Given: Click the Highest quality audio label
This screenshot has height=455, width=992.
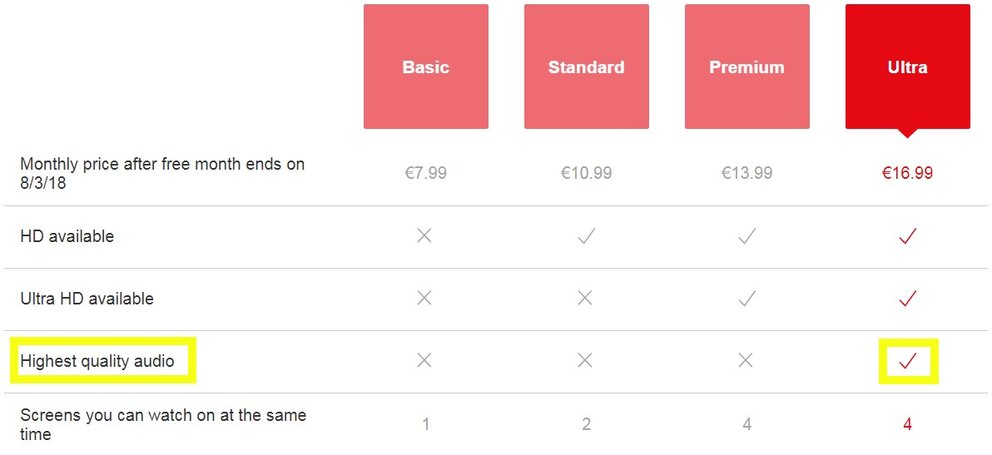Looking at the screenshot, I should [97, 361].
